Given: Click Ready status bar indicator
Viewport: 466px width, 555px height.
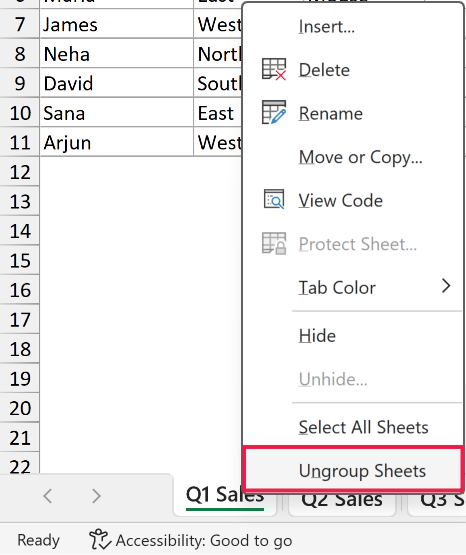Looking at the screenshot, I should click(x=38, y=540).
